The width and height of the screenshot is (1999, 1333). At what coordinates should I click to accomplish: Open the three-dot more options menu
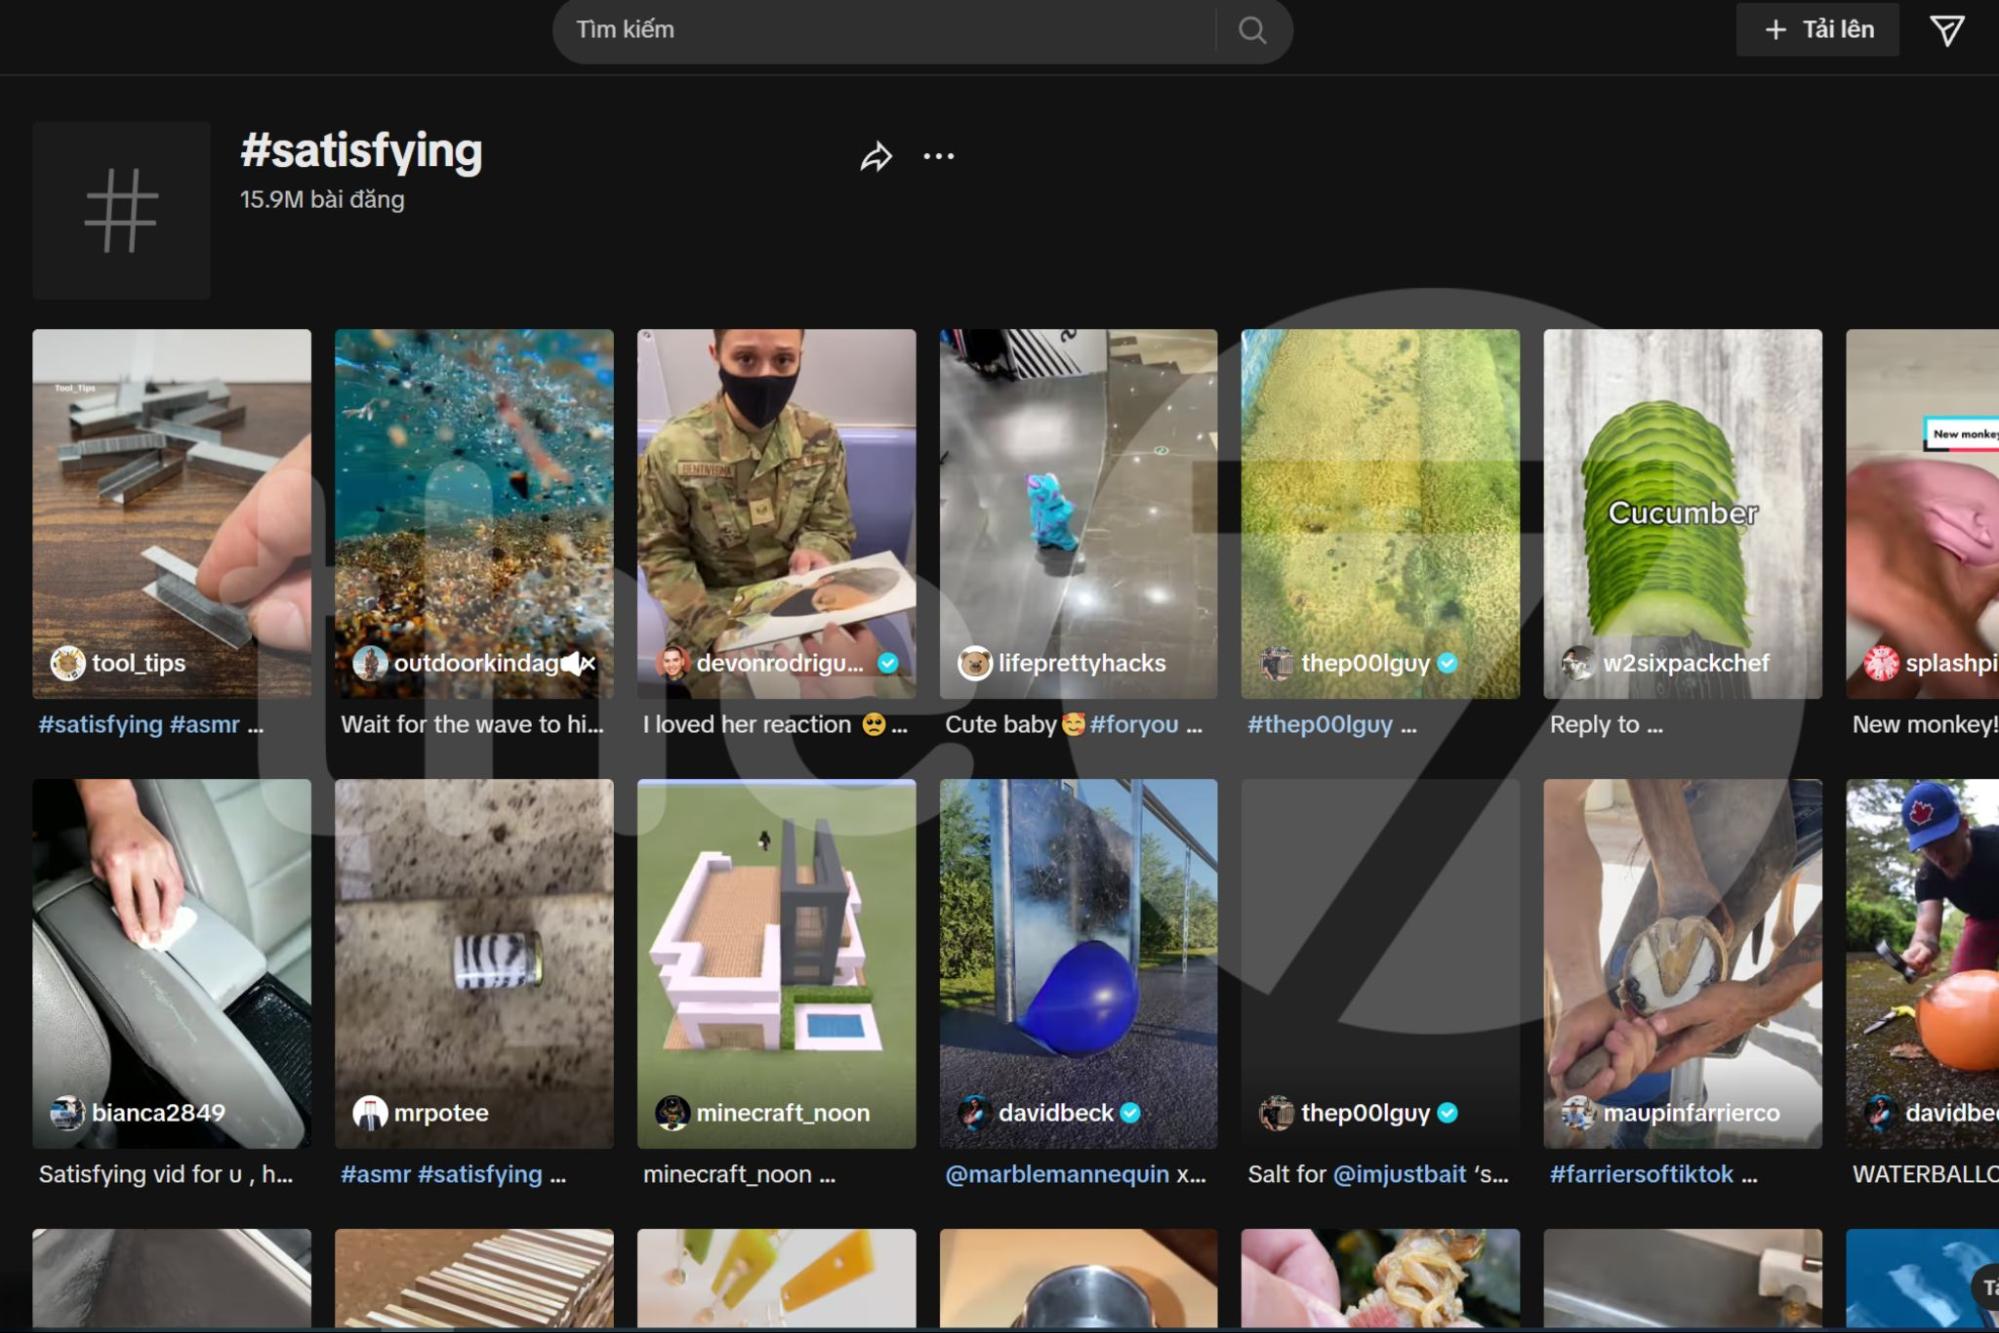(x=938, y=157)
